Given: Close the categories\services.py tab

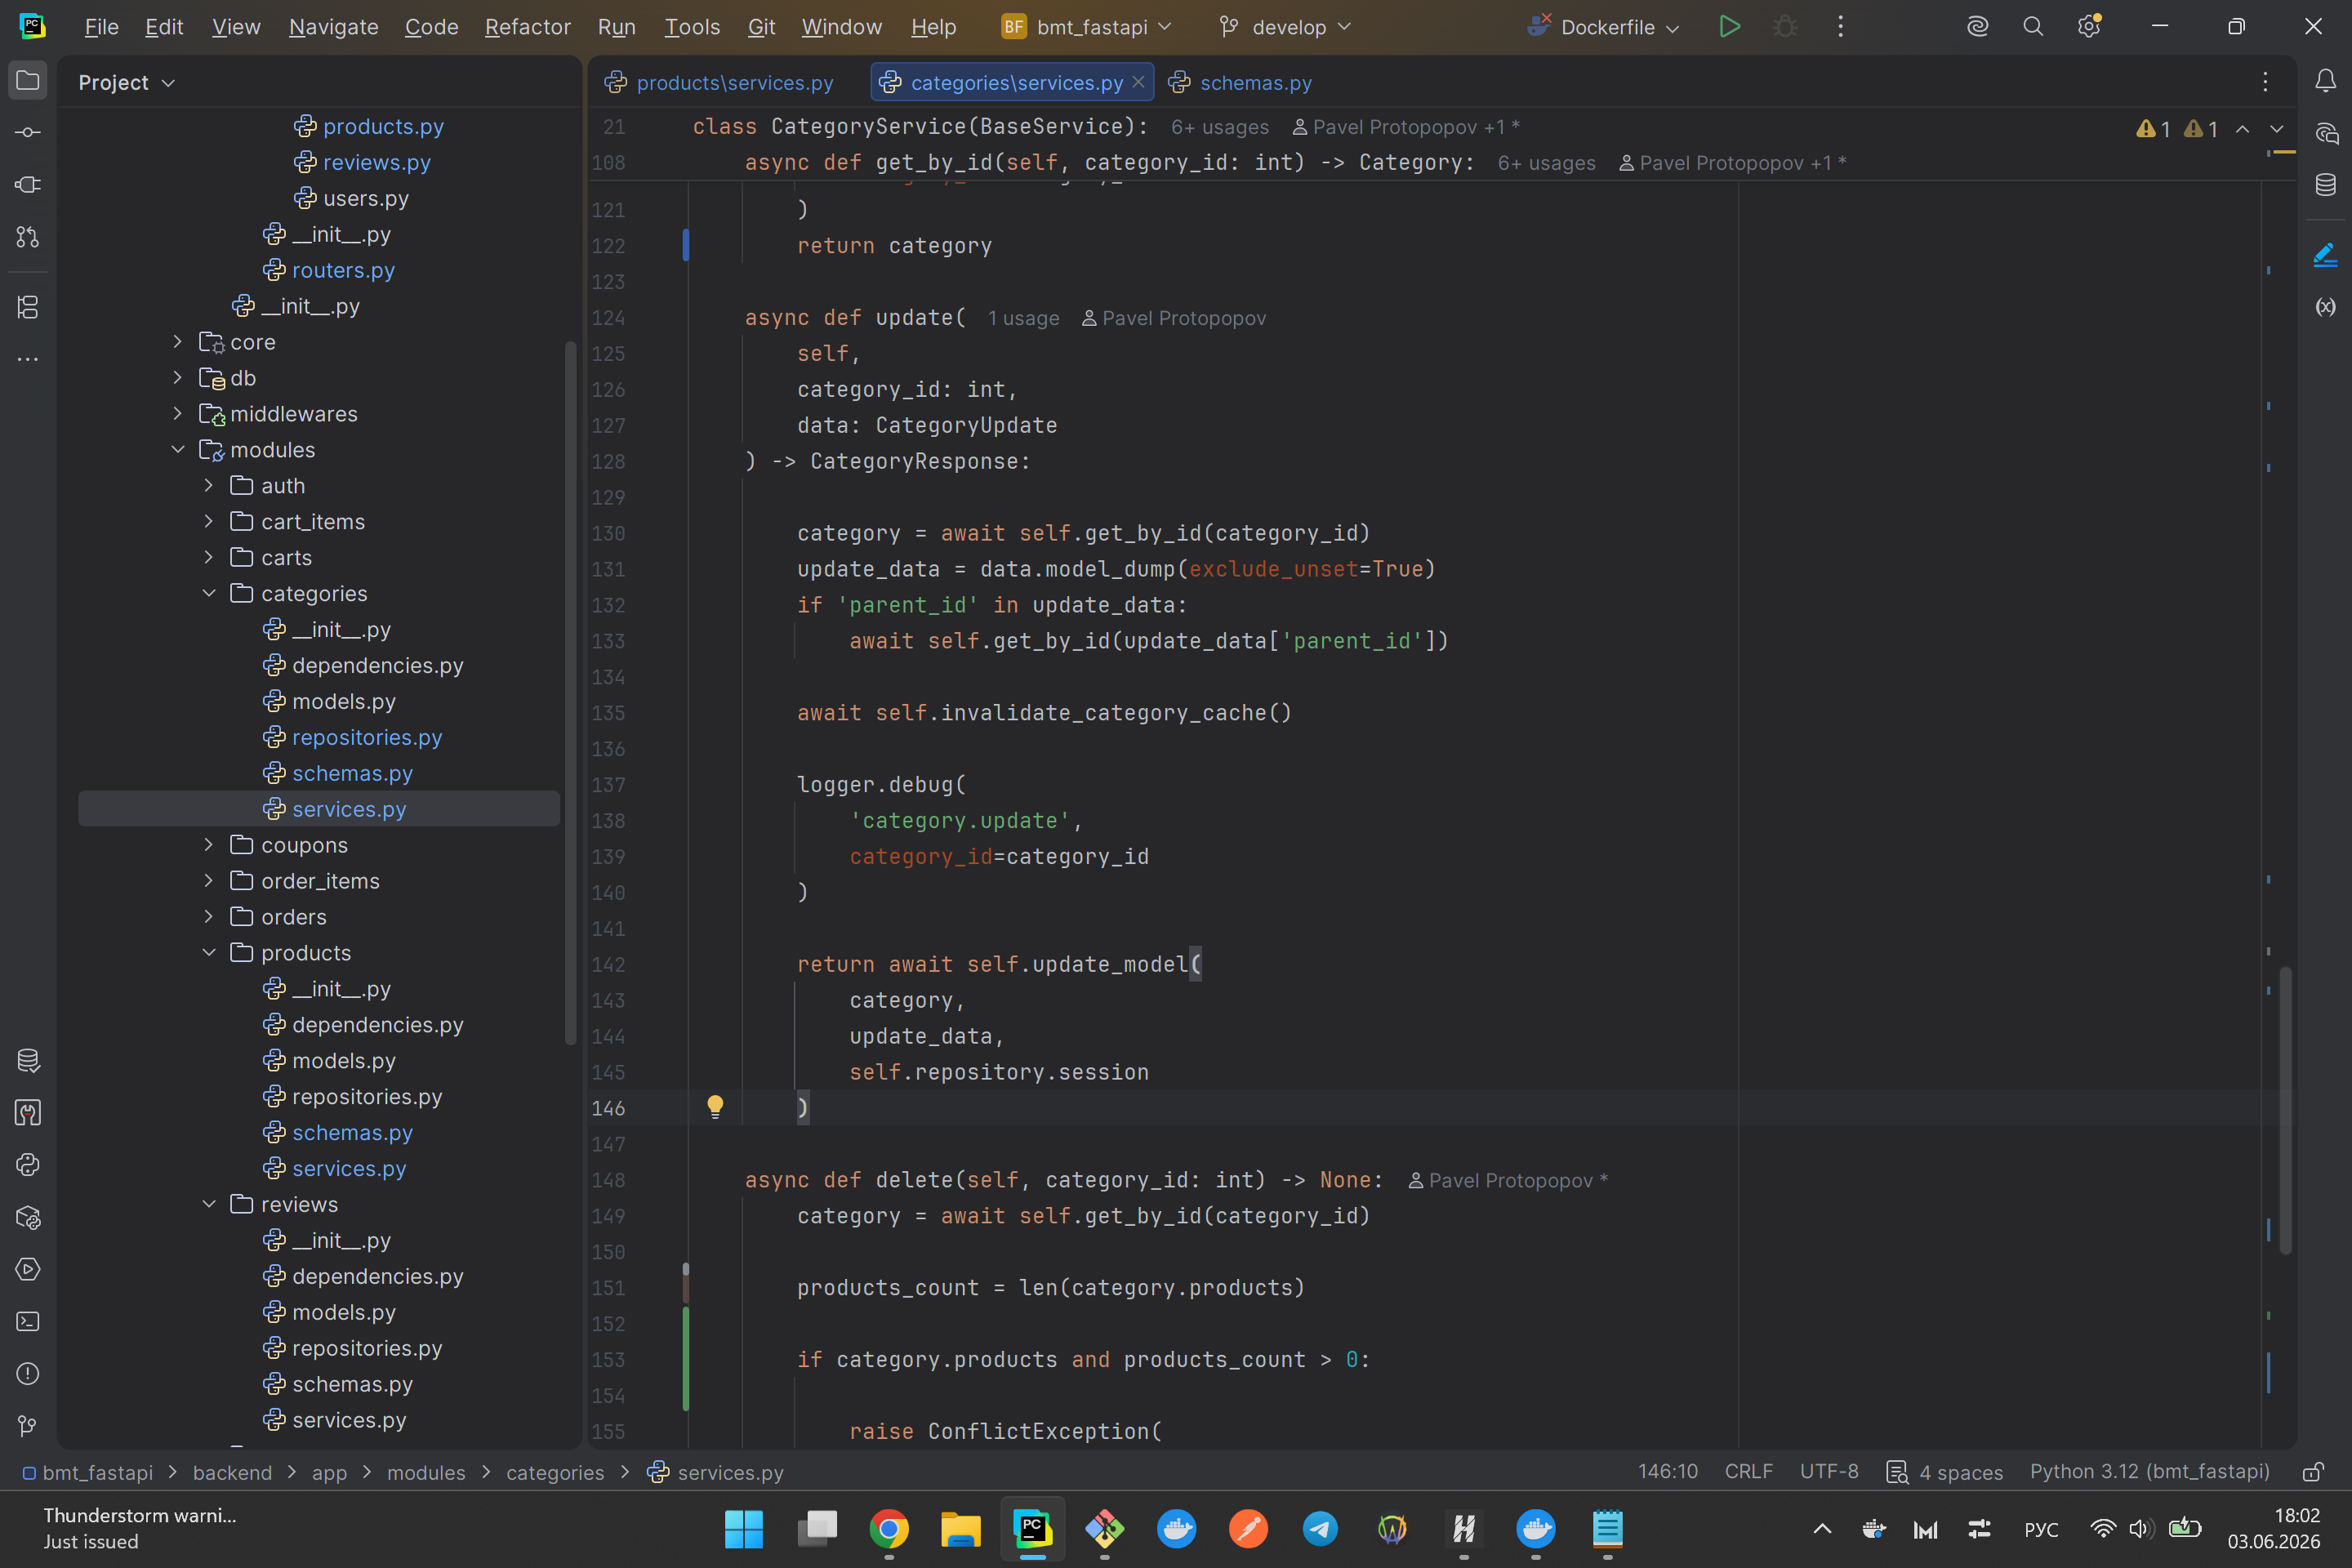Looking at the screenshot, I should [1138, 82].
